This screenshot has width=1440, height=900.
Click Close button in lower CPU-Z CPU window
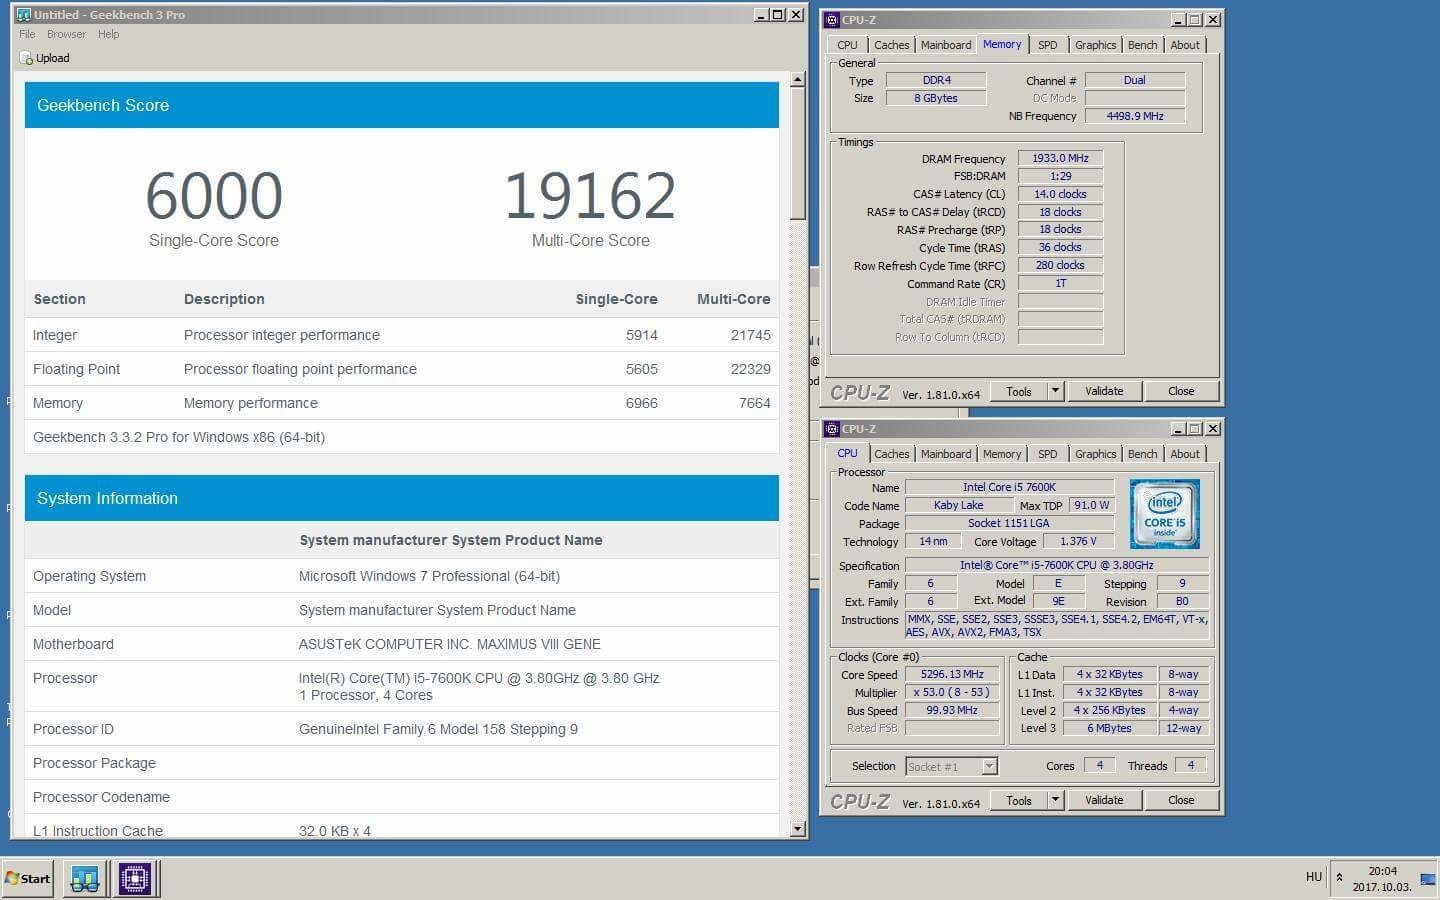point(1180,800)
